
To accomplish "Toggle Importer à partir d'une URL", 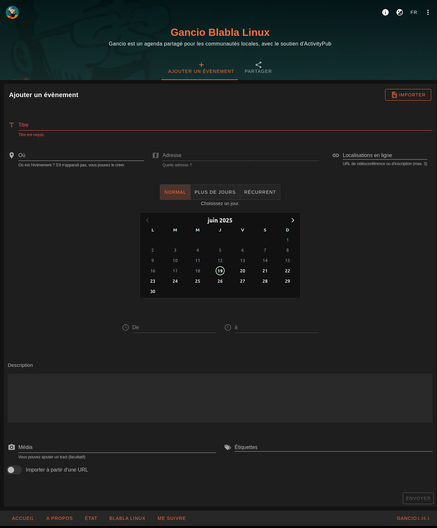I will pos(14,470).
